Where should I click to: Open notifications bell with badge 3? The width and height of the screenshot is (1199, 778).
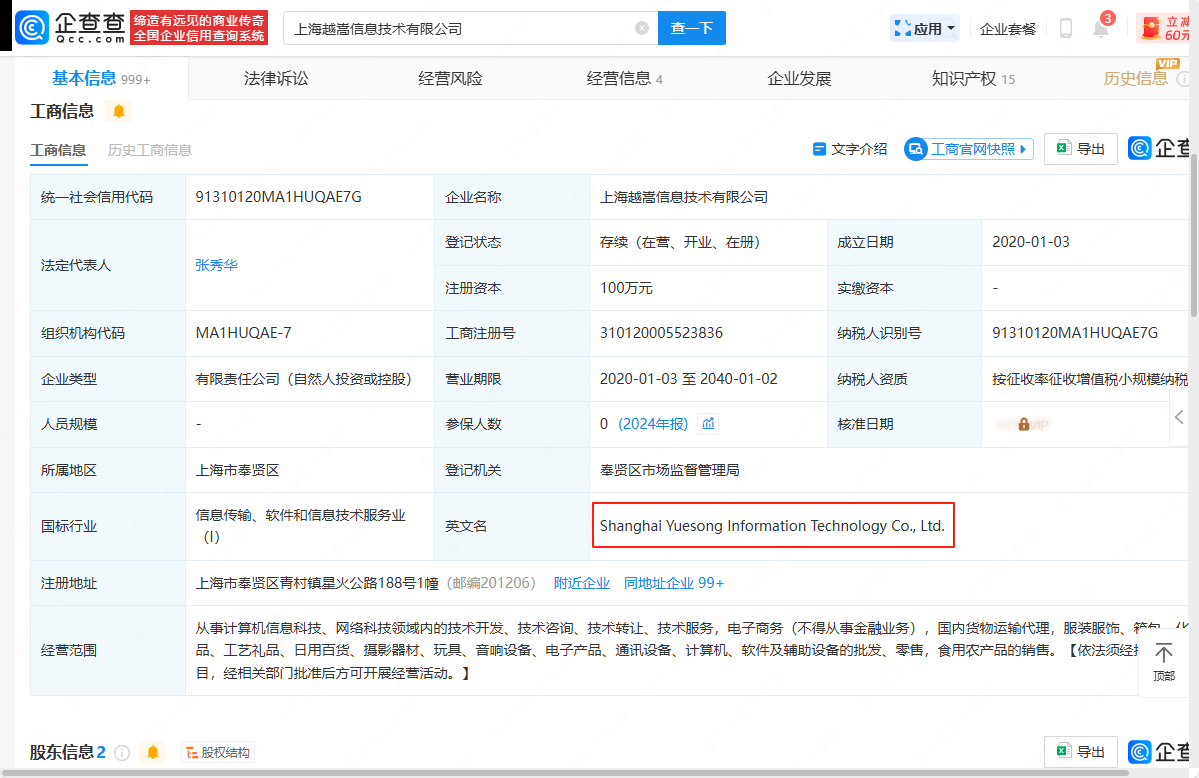[1100, 28]
